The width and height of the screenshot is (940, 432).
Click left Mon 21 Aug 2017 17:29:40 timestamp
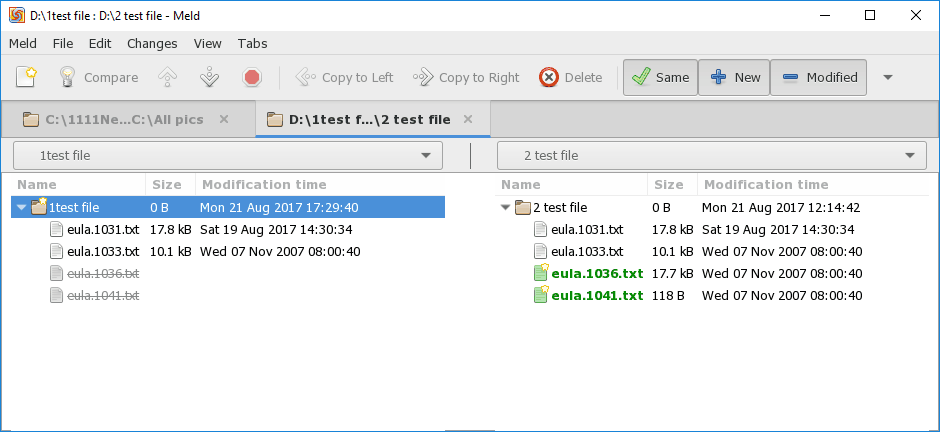pos(279,208)
